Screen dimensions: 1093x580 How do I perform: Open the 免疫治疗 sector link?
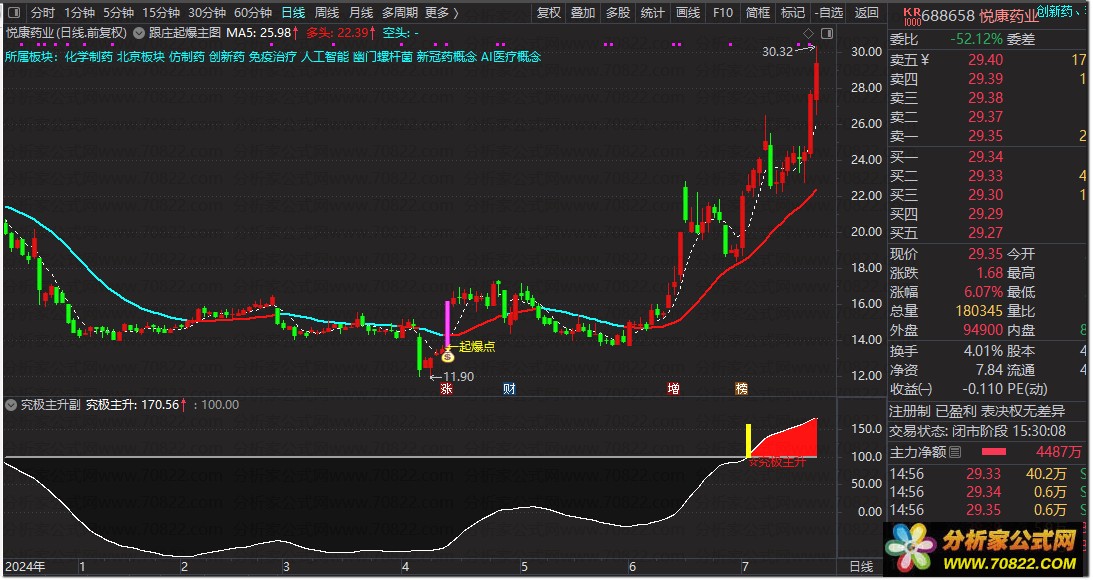[x=273, y=56]
